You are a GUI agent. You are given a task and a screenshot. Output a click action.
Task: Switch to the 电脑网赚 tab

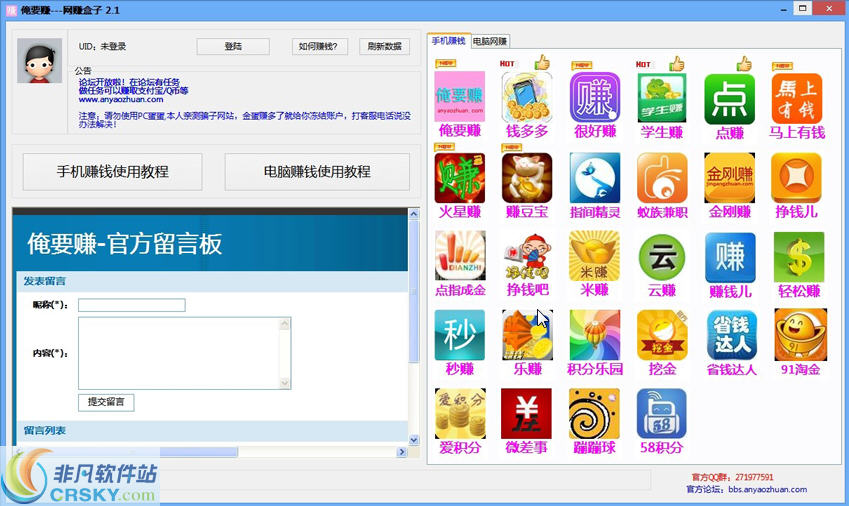click(490, 41)
